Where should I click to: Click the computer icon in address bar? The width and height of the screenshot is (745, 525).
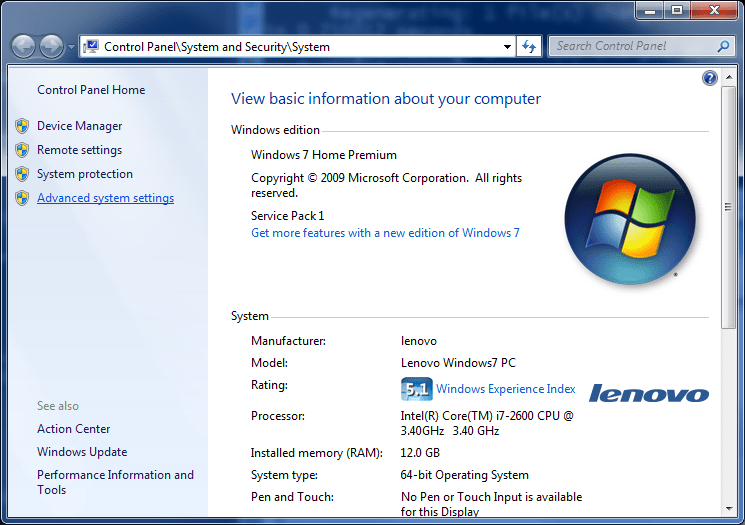click(x=91, y=47)
